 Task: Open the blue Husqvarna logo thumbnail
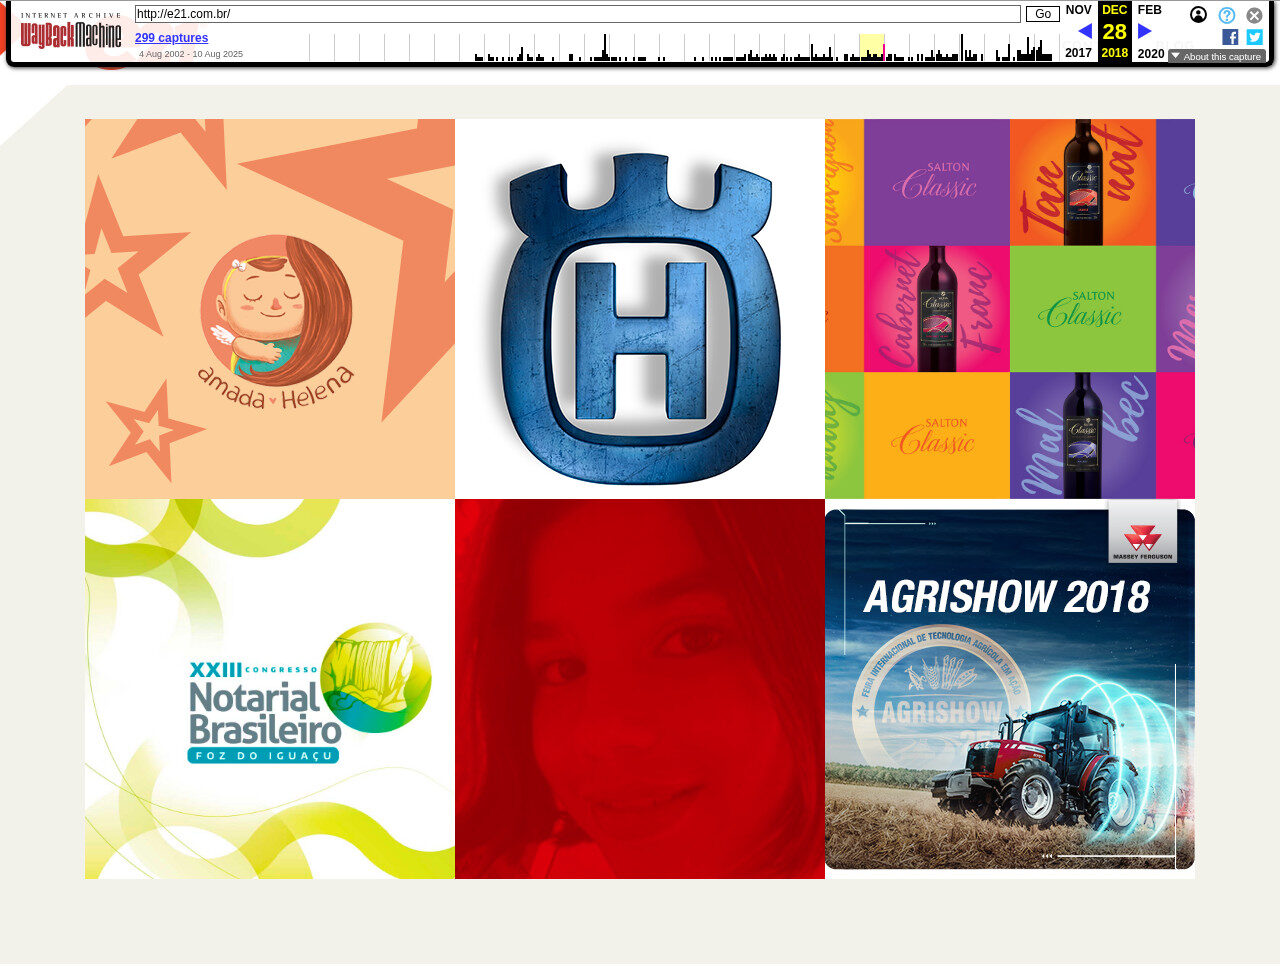point(640,309)
